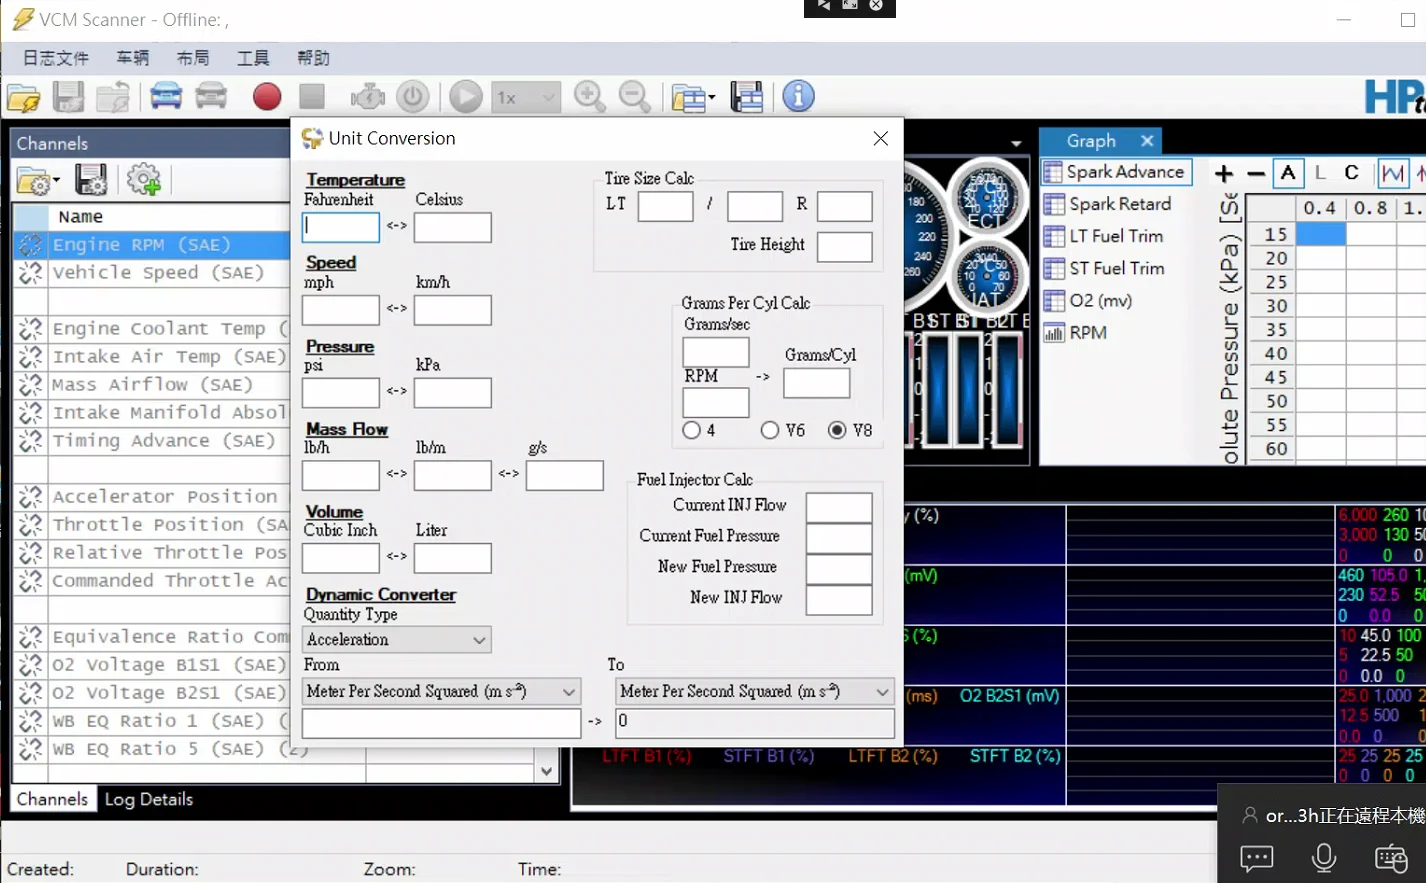Click the engine diagnostics toolbar icon

tap(367, 96)
